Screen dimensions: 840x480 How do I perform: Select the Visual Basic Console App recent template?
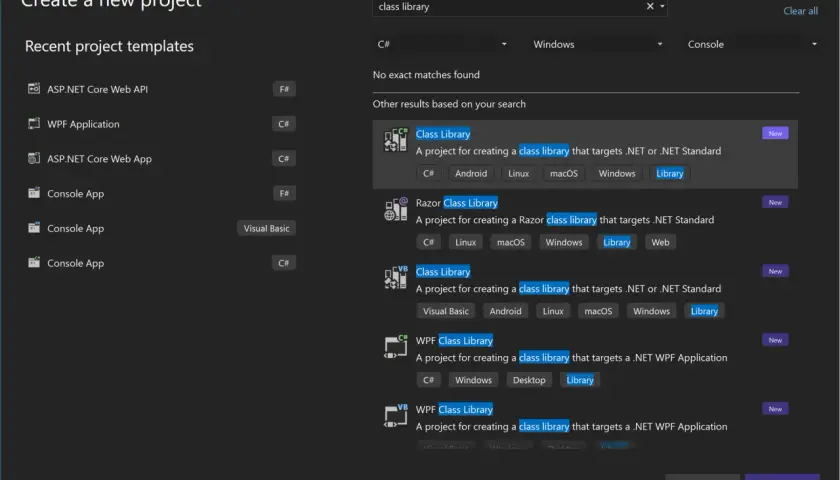click(x=161, y=228)
